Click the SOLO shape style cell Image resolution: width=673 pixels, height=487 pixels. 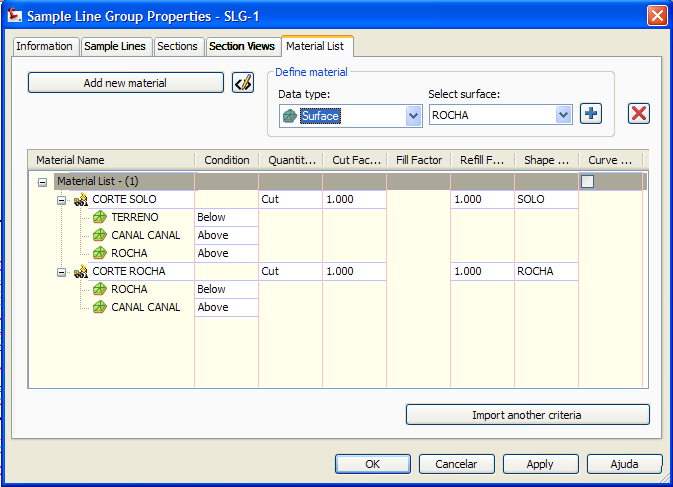(x=546, y=200)
